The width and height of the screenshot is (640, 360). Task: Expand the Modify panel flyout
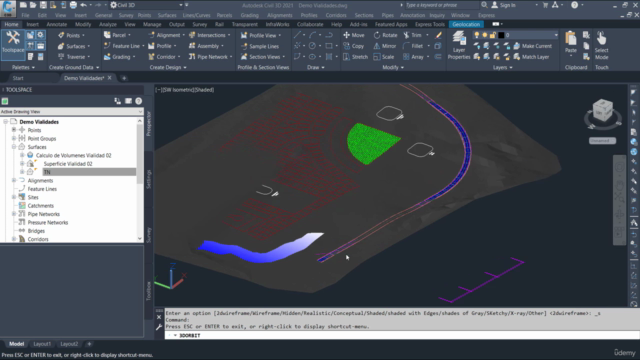[393, 67]
